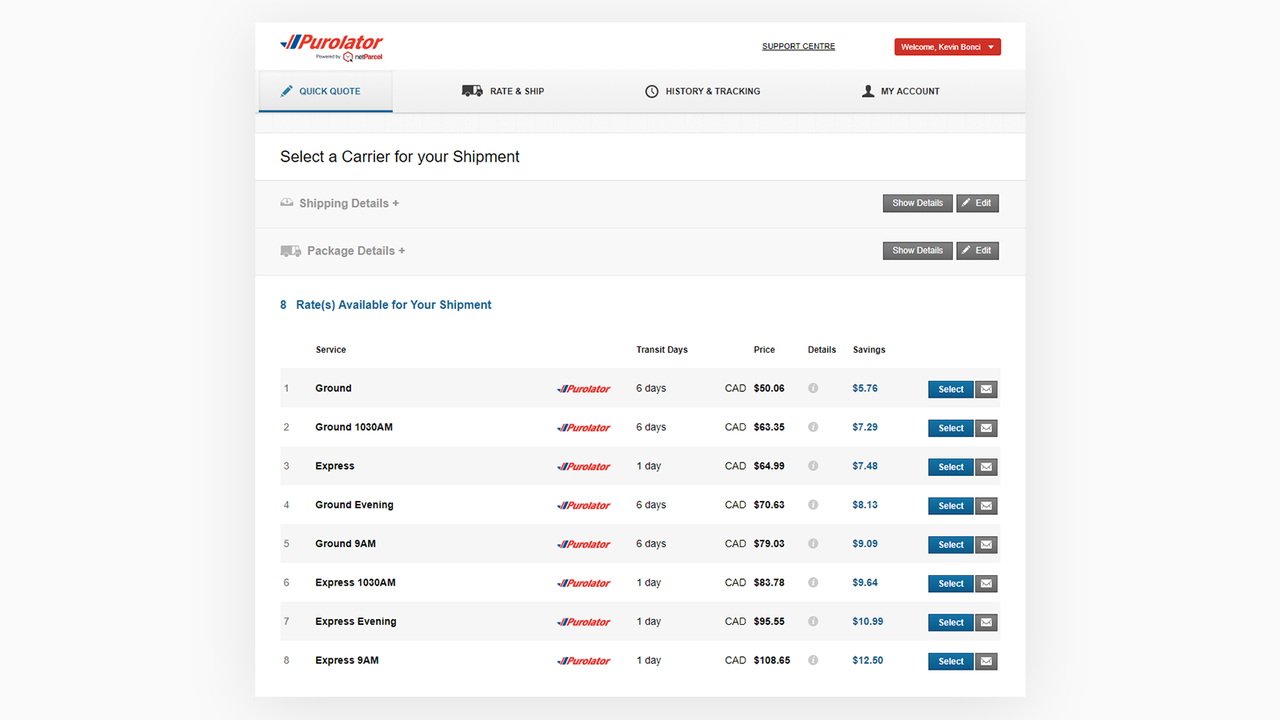Click the Purolator logo in Ground row 1
Image resolution: width=1280 pixels, height=720 pixels.
coord(584,389)
